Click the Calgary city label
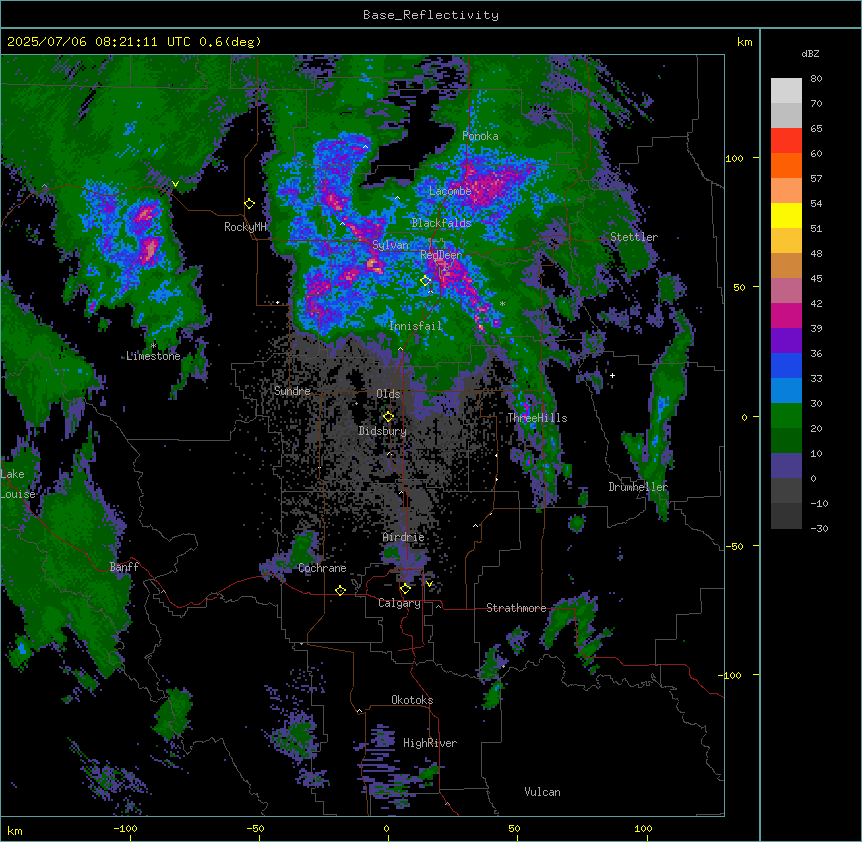 pos(399,603)
